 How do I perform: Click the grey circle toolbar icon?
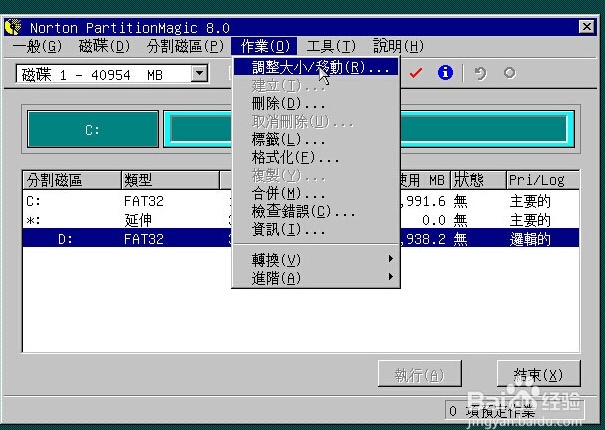tap(510, 73)
